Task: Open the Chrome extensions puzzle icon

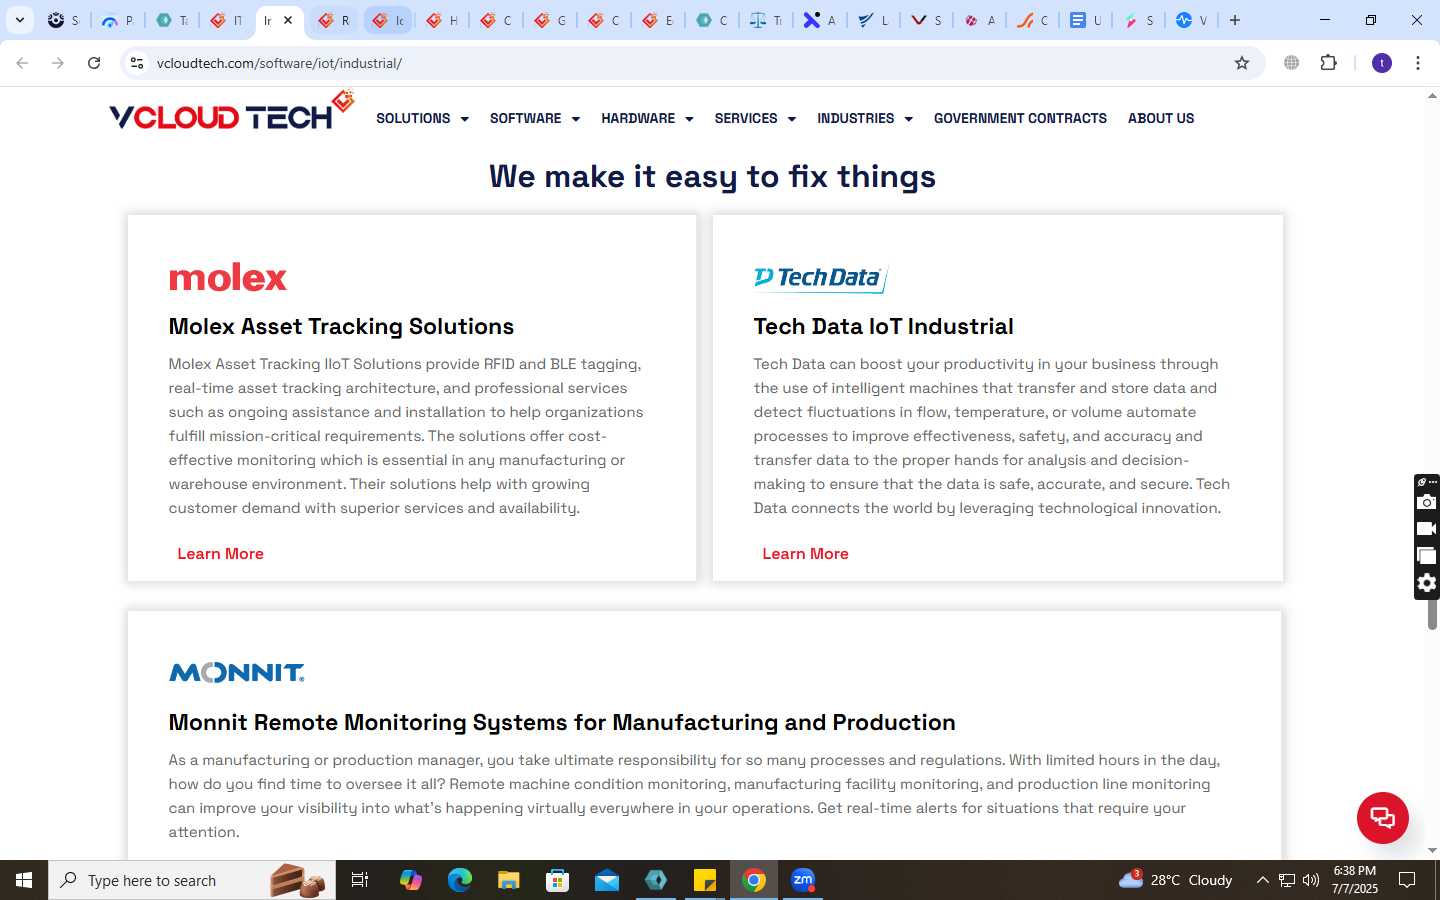Action: click(x=1328, y=63)
